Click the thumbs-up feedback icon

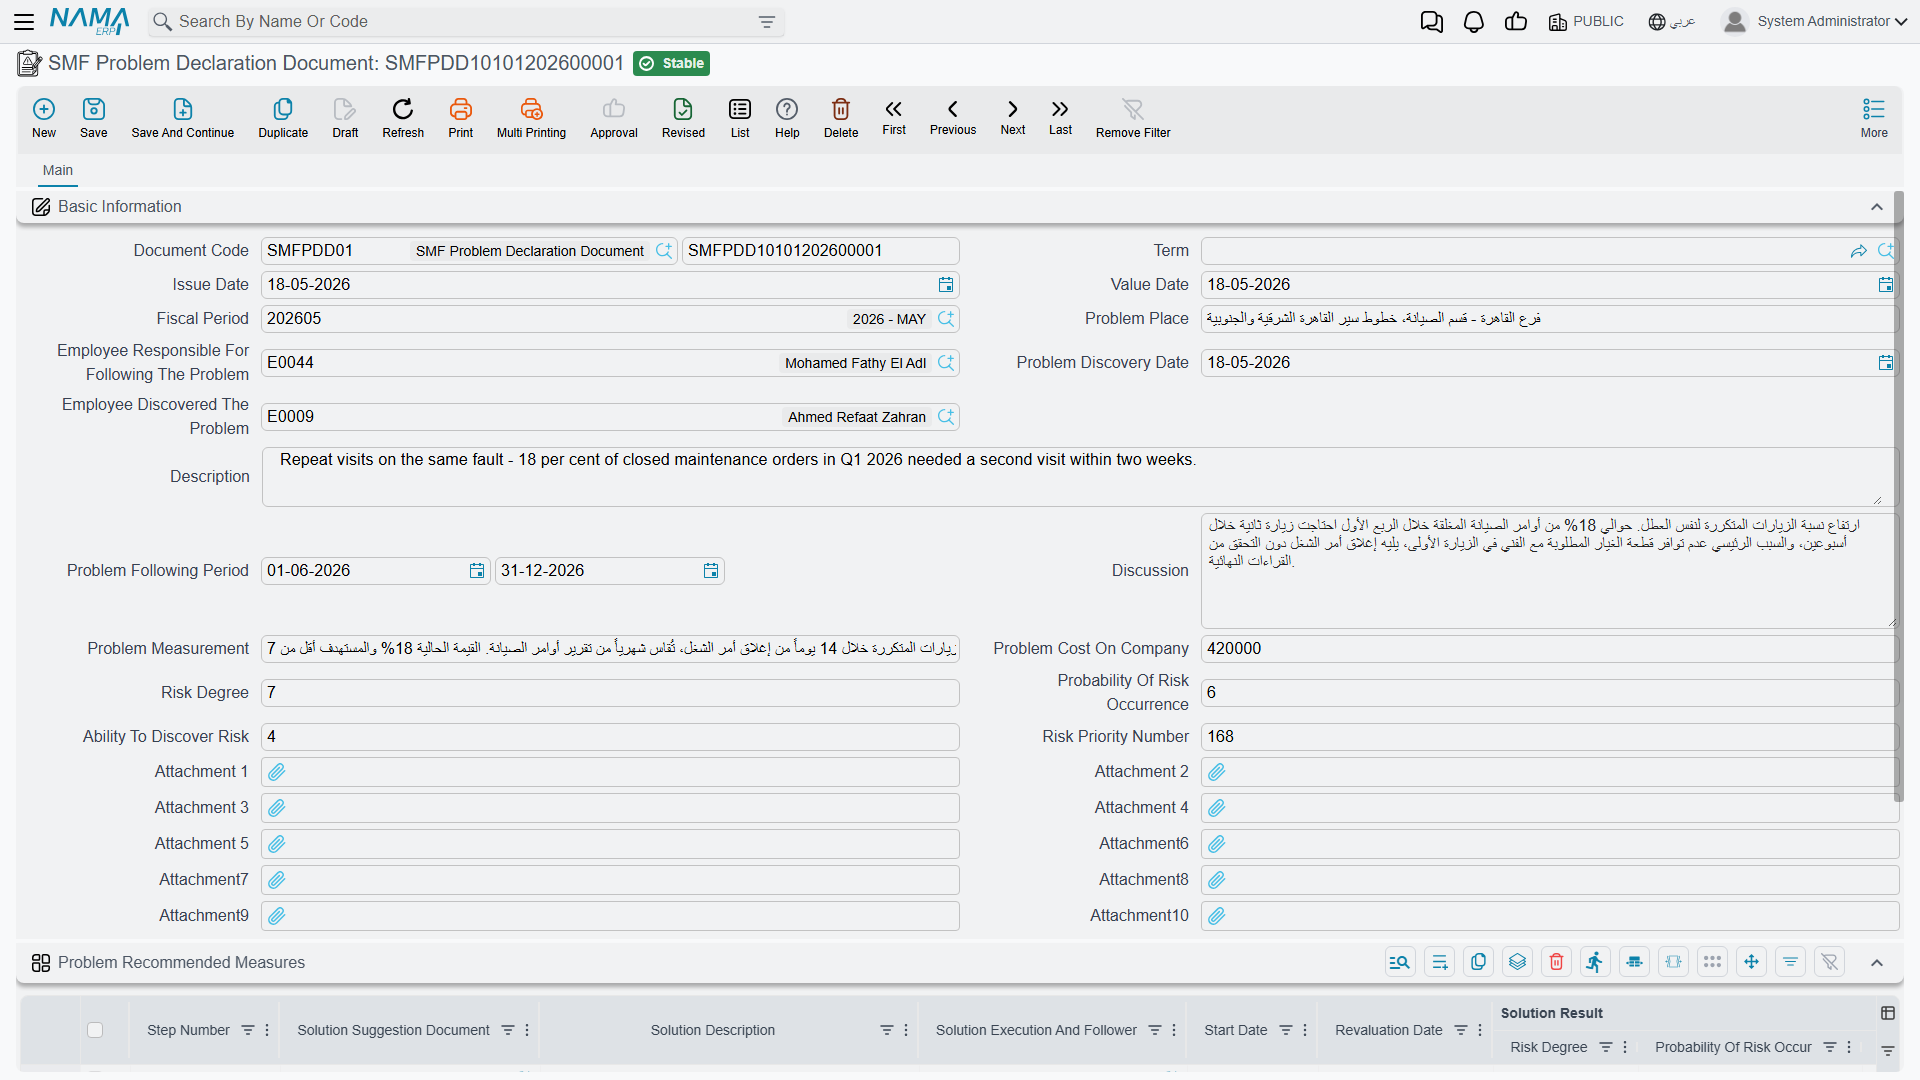(1516, 22)
